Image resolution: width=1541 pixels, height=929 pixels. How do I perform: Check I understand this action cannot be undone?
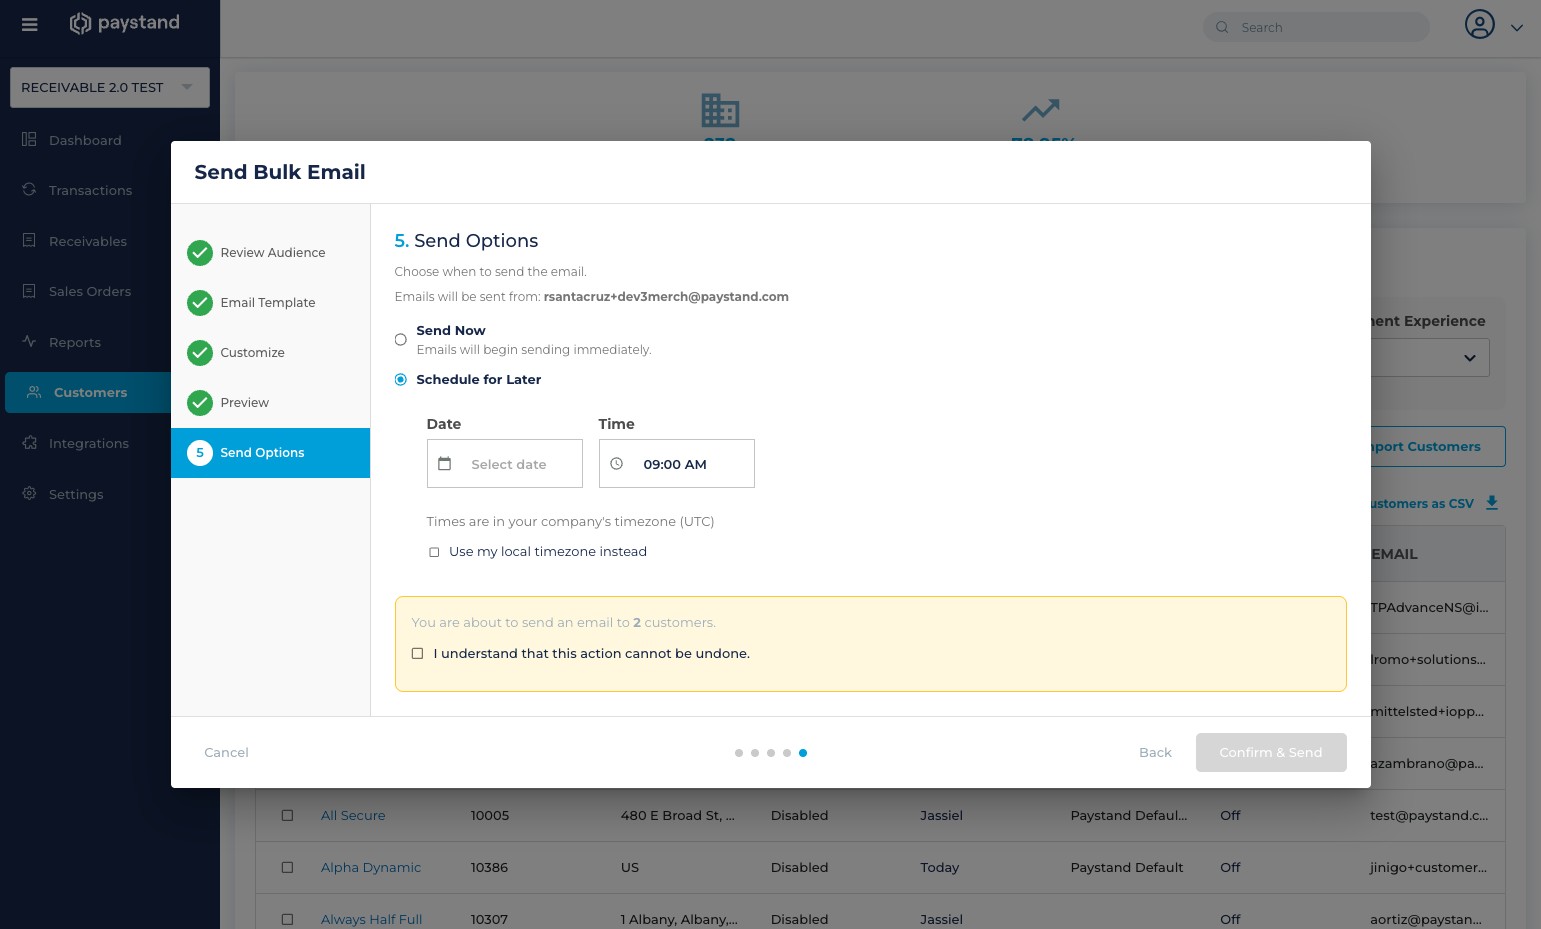pyautogui.click(x=418, y=654)
